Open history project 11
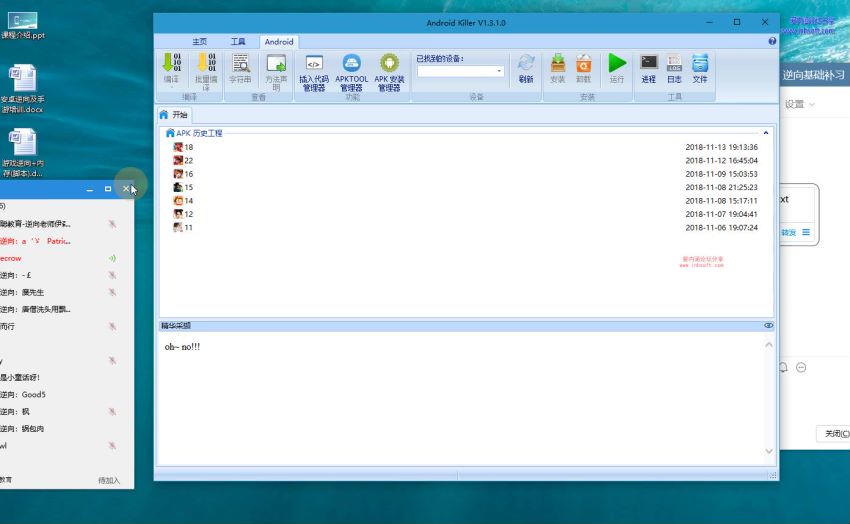850x524 pixels. pyautogui.click(x=183, y=228)
